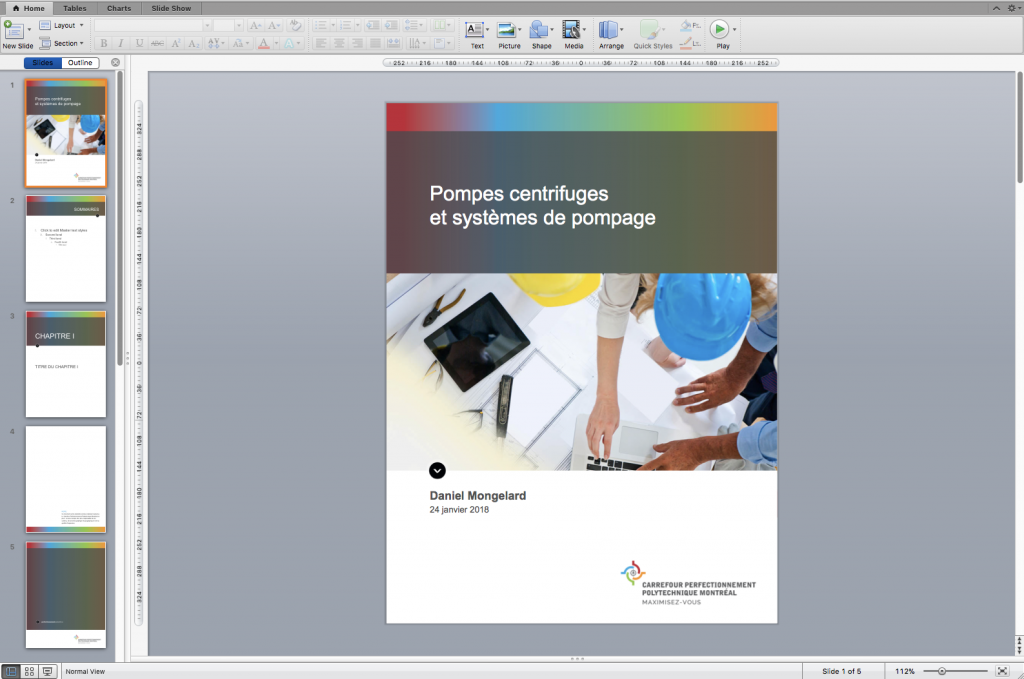This screenshot has width=1024, height=679.
Task: Select the Home ribbon tab
Action: point(29,8)
